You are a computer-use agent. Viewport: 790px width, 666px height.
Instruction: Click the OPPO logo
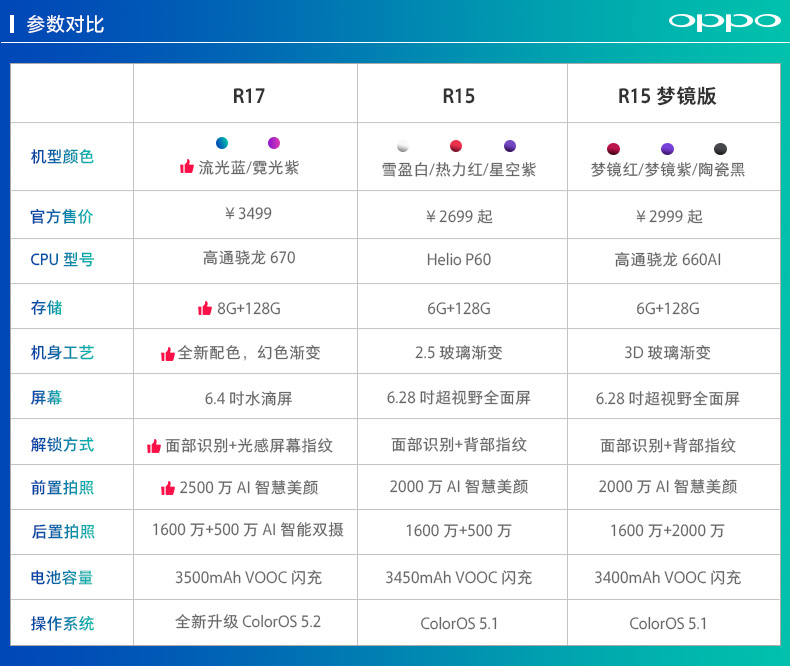pyautogui.click(x=724, y=22)
